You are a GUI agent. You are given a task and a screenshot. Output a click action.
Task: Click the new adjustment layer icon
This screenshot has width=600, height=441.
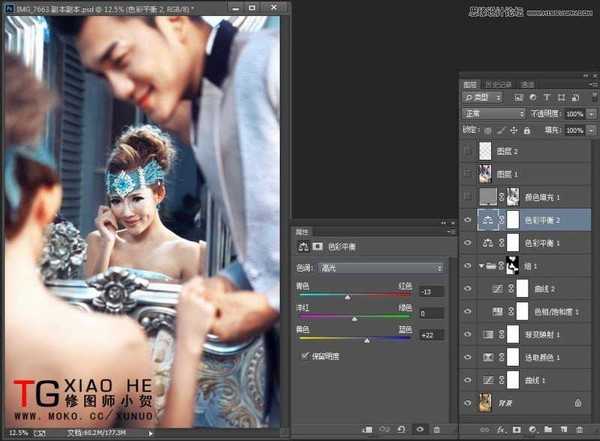click(532, 430)
